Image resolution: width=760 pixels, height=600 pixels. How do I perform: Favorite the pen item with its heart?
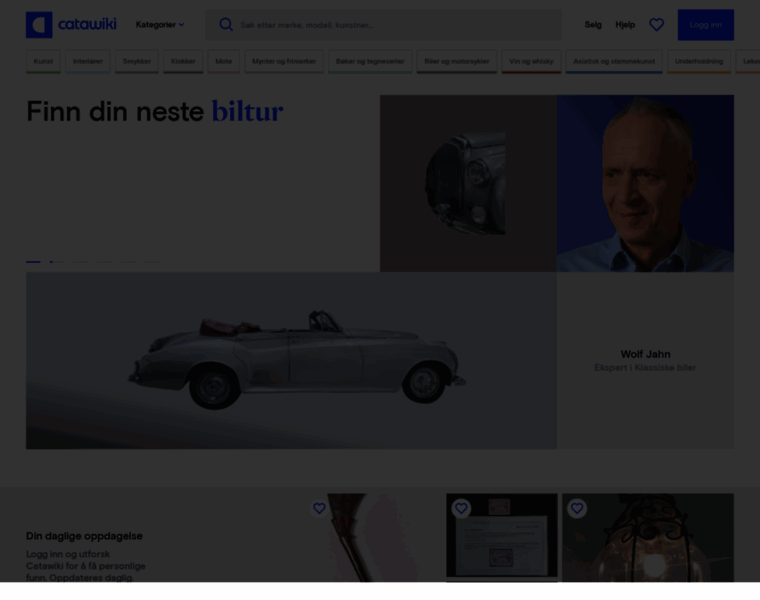319,508
